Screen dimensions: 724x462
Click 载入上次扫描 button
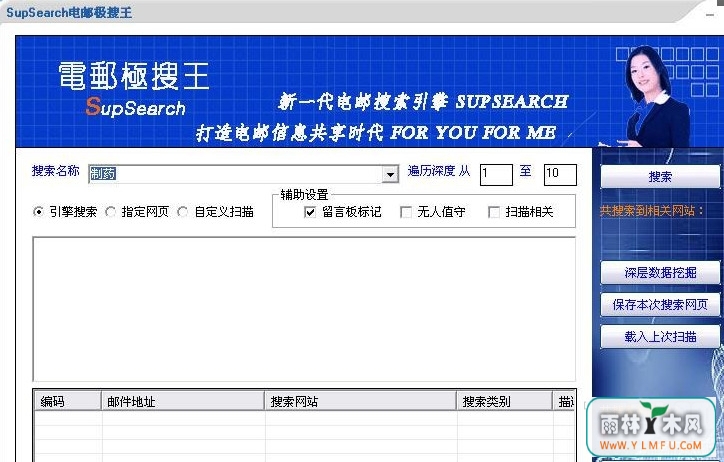pos(660,336)
